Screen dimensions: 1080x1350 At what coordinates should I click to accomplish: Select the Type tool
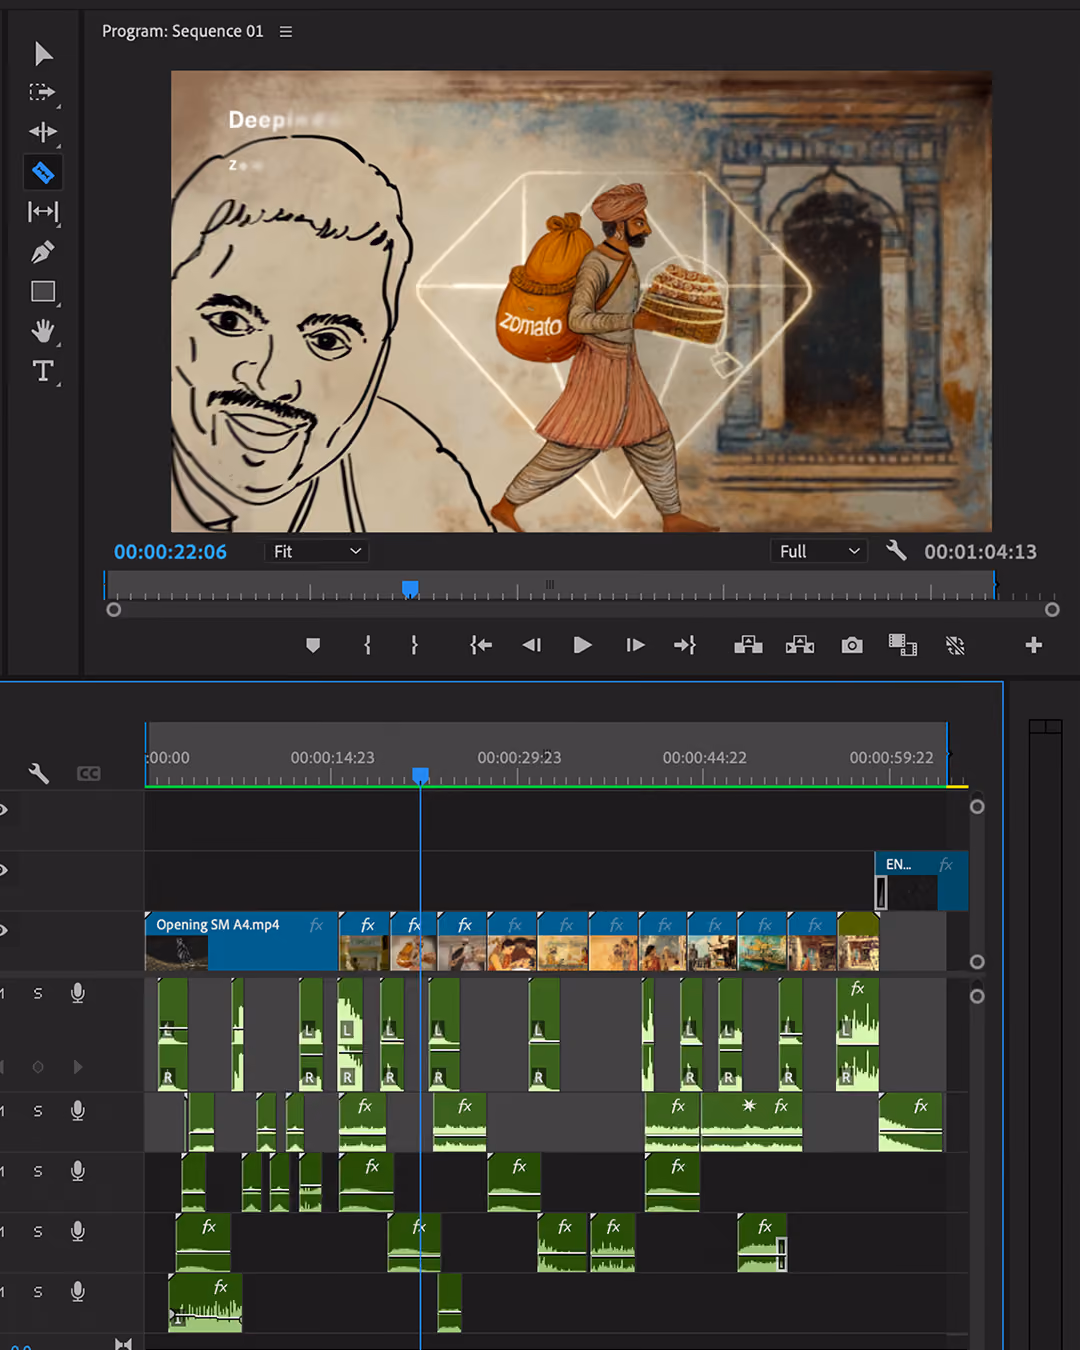[x=43, y=371]
